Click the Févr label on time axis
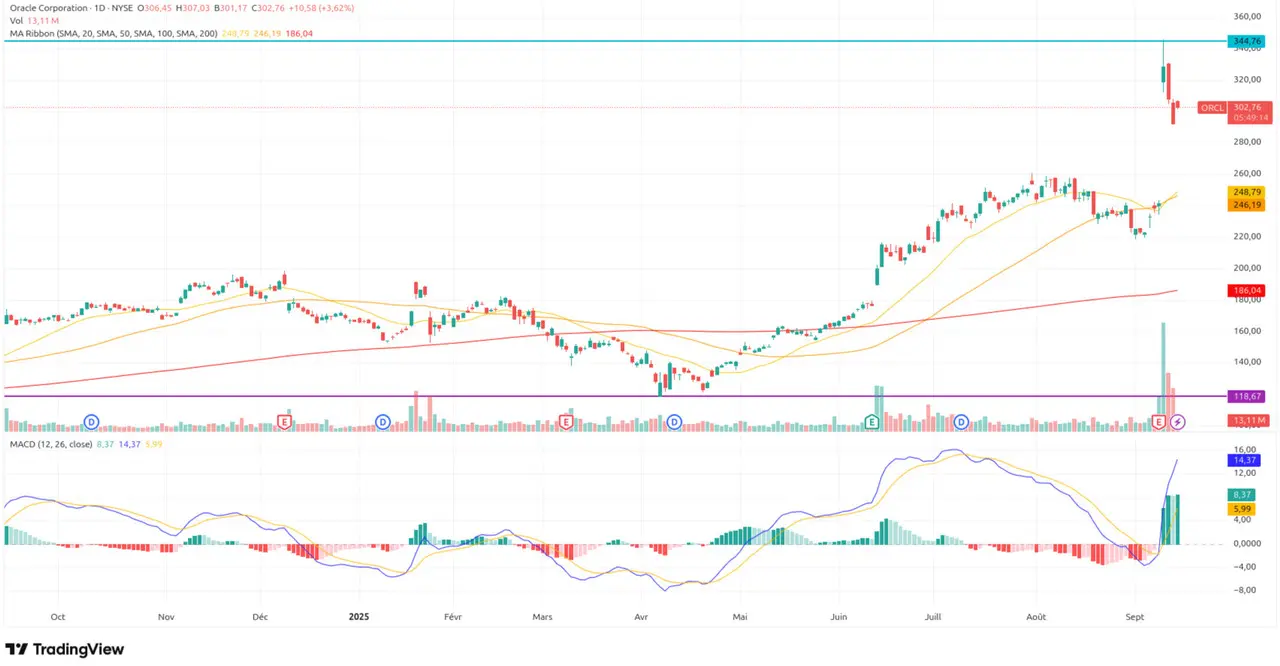The width and height of the screenshot is (1280, 666). [x=452, y=617]
